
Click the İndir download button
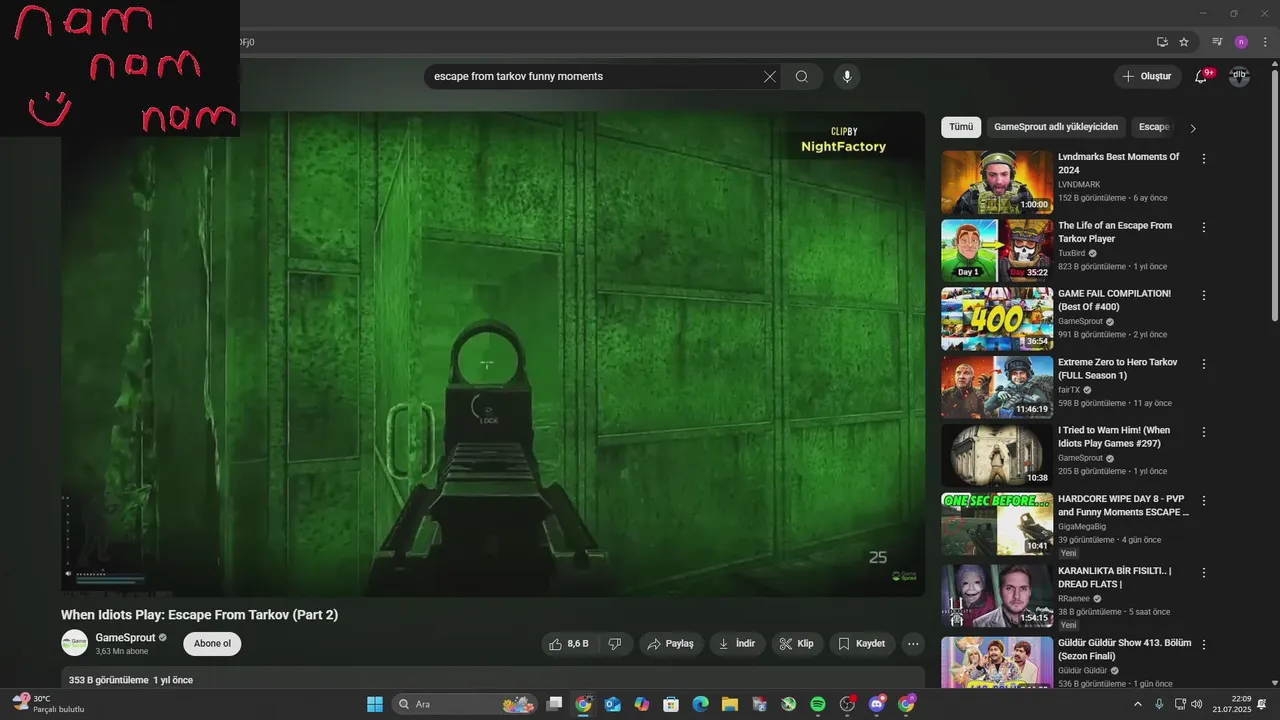pyautogui.click(x=737, y=644)
